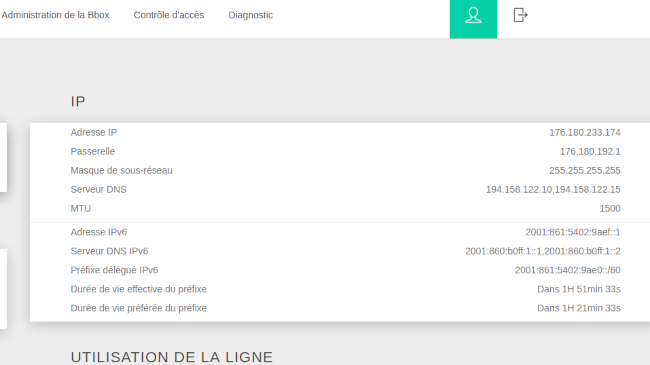The width and height of the screenshot is (650, 365).
Task: Click the MTU value 1500
Action: click(x=610, y=209)
